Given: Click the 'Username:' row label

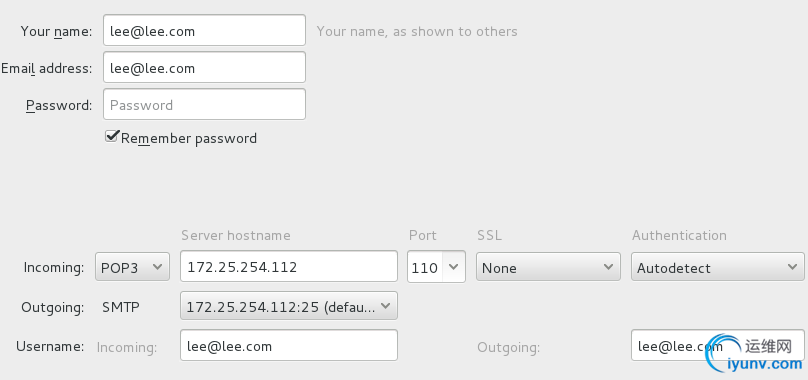Looking at the screenshot, I should [x=50, y=346].
